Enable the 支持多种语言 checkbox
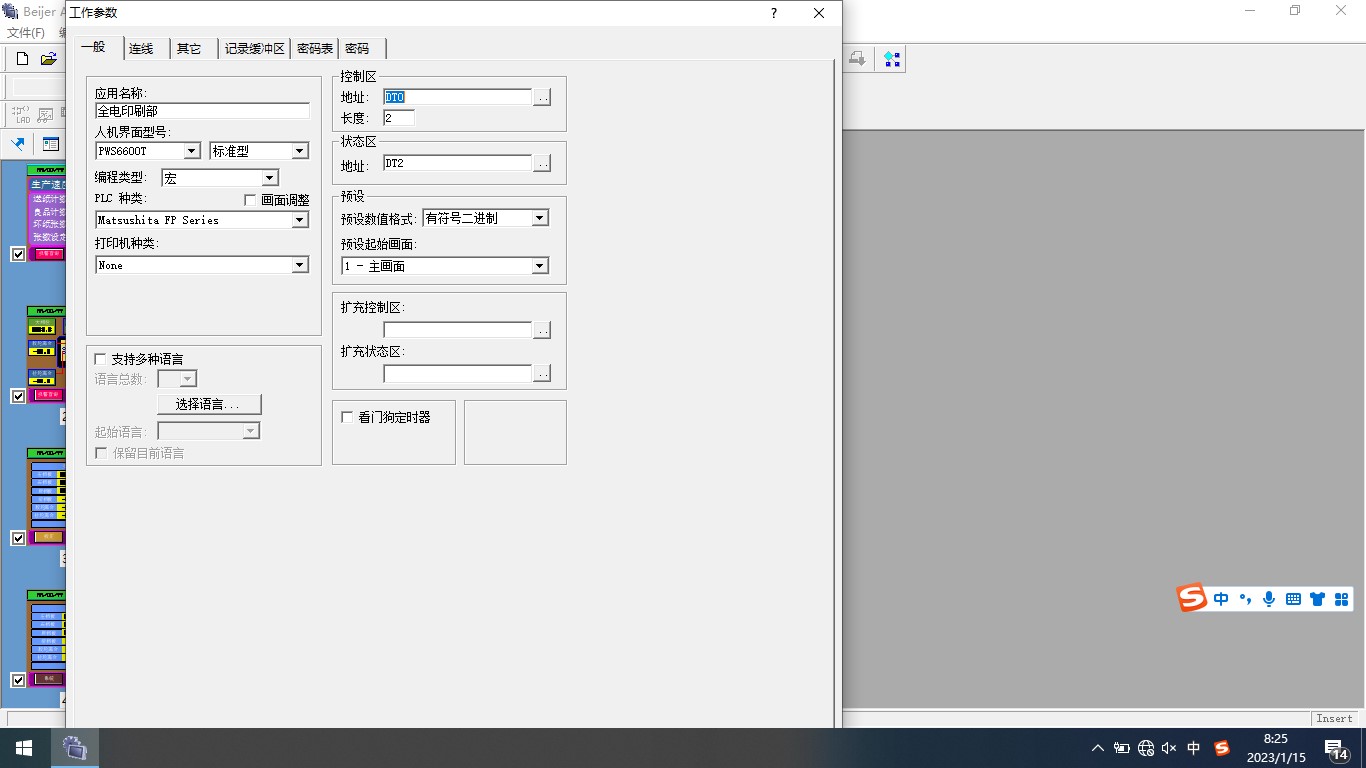The height and width of the screenshot is (768, 1366). (x=100, y=359)
